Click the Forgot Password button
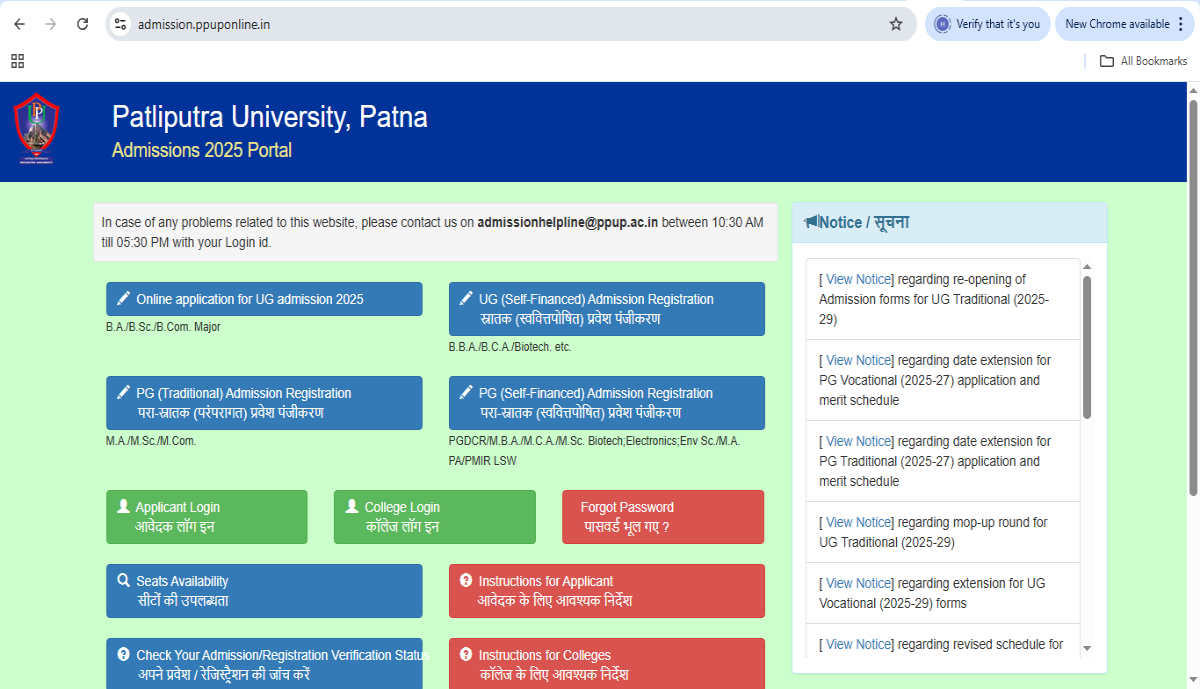 (x=664, y=517)
